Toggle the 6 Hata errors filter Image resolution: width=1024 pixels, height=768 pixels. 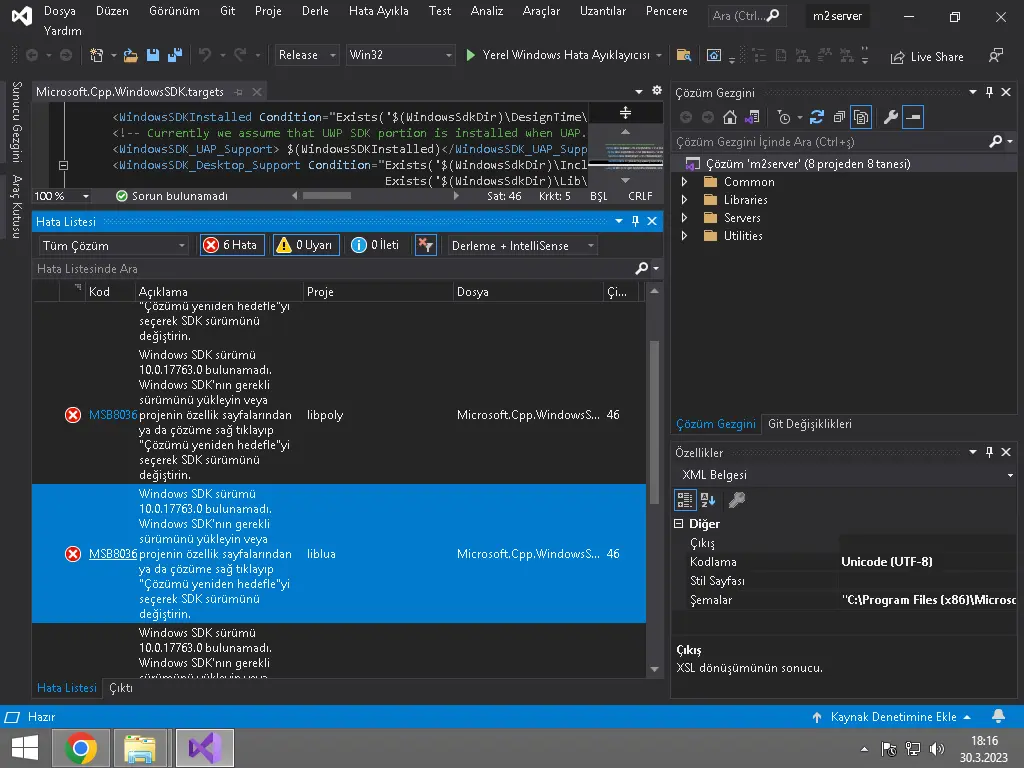(232, 245)
